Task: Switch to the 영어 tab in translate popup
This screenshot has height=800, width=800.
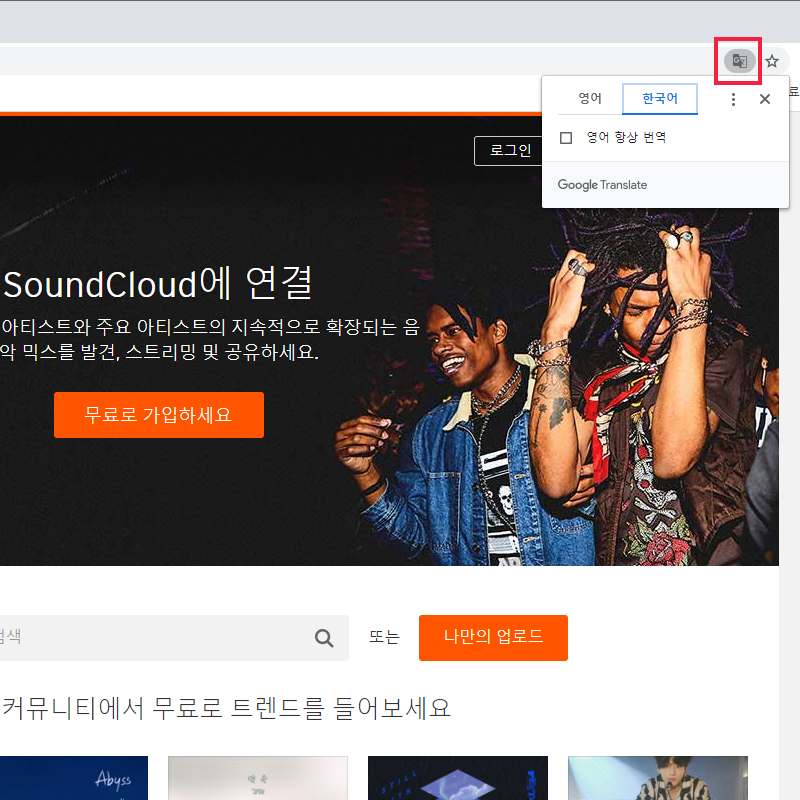Action: coord(590,98)
